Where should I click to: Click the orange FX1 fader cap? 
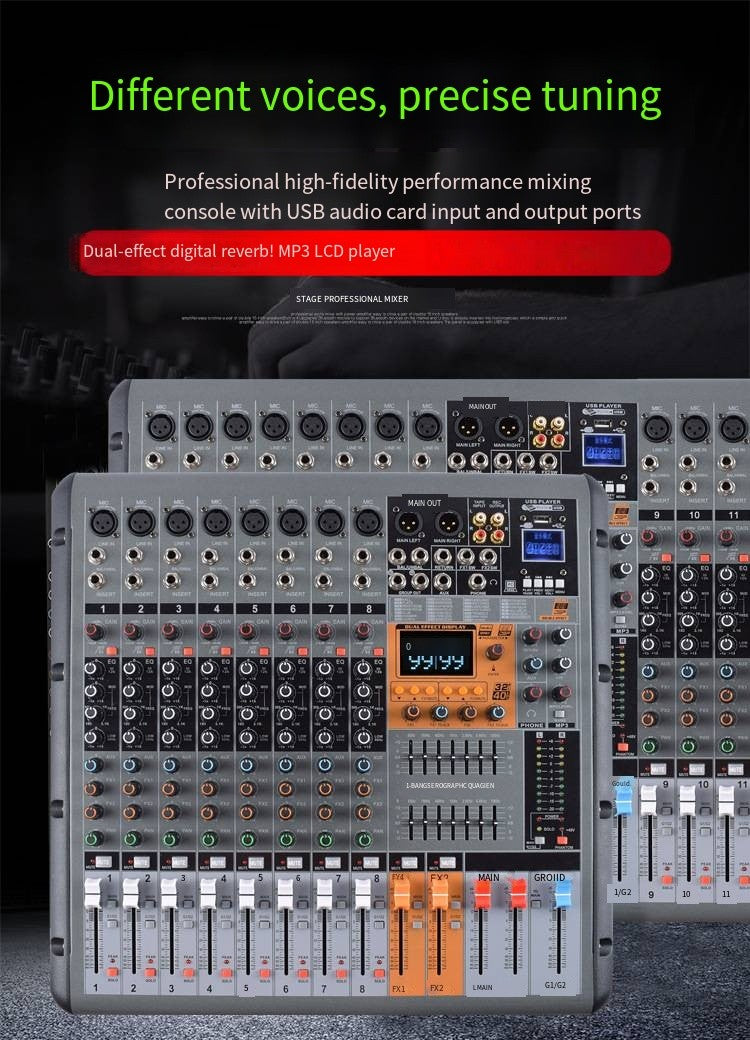pos(402,893)
